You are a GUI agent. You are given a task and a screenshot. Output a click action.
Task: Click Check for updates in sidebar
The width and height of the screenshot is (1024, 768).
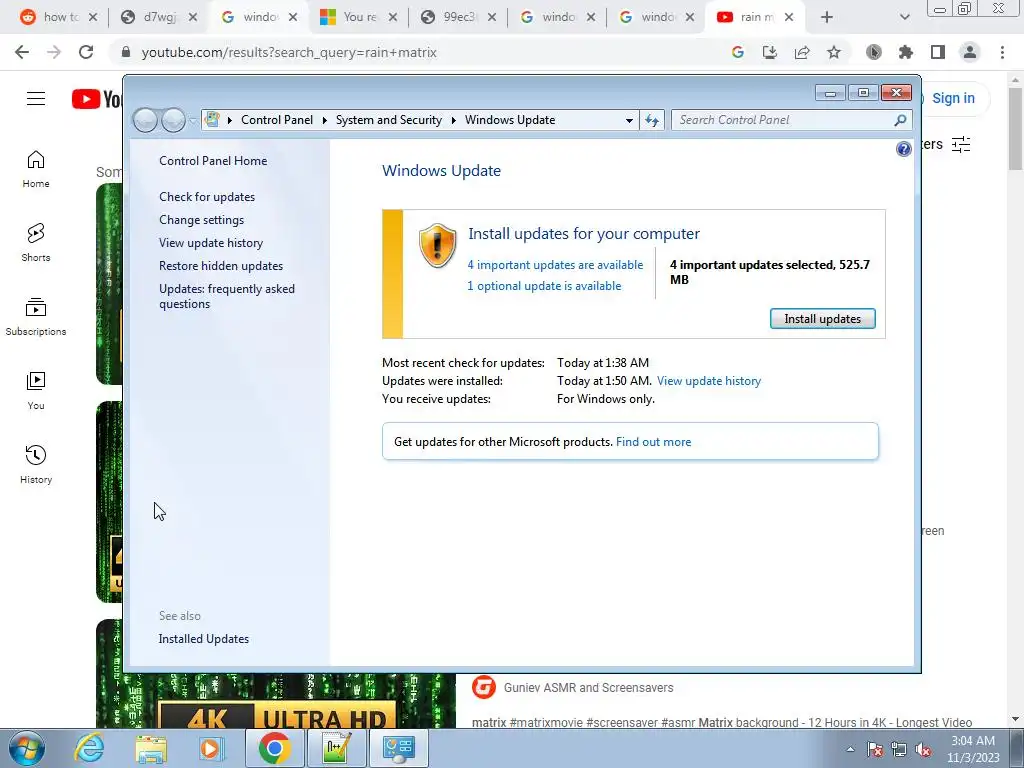pyautogui.click(x=207, y=197)
